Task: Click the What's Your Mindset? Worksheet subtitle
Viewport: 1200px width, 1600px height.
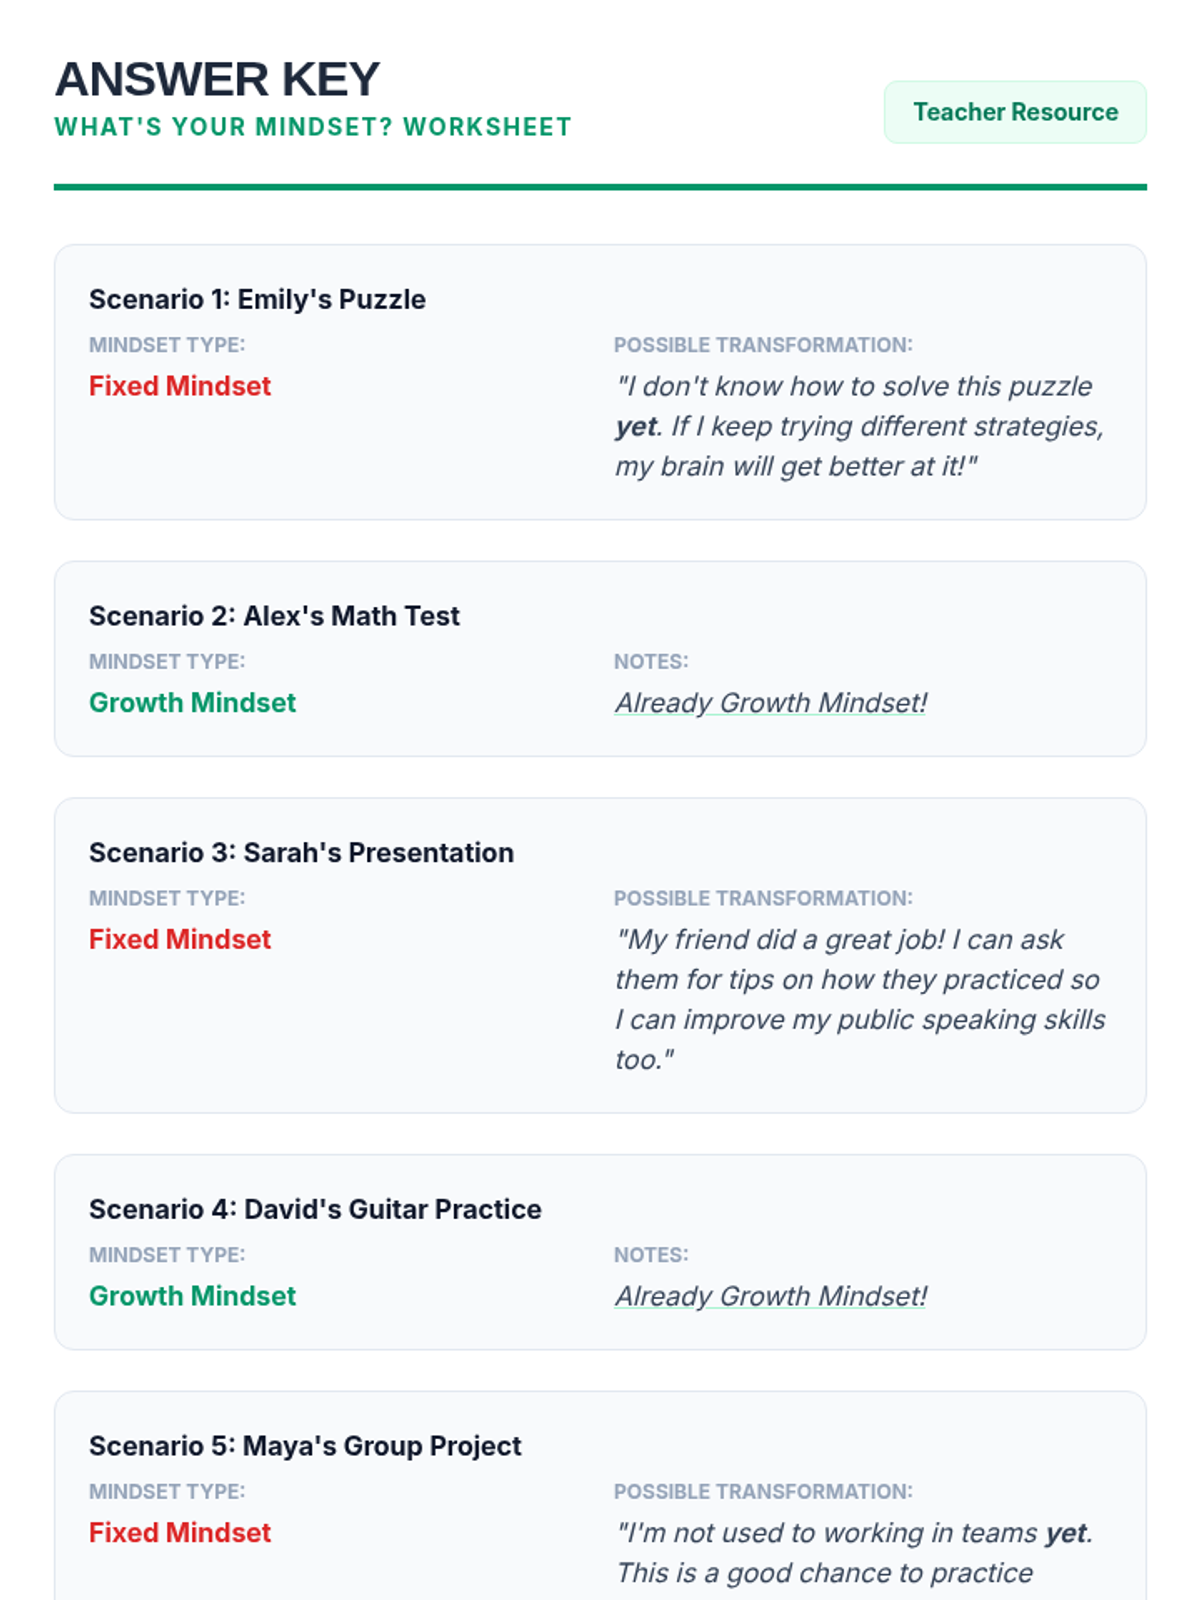Action: pyautogui.click(x=312, y=127)
